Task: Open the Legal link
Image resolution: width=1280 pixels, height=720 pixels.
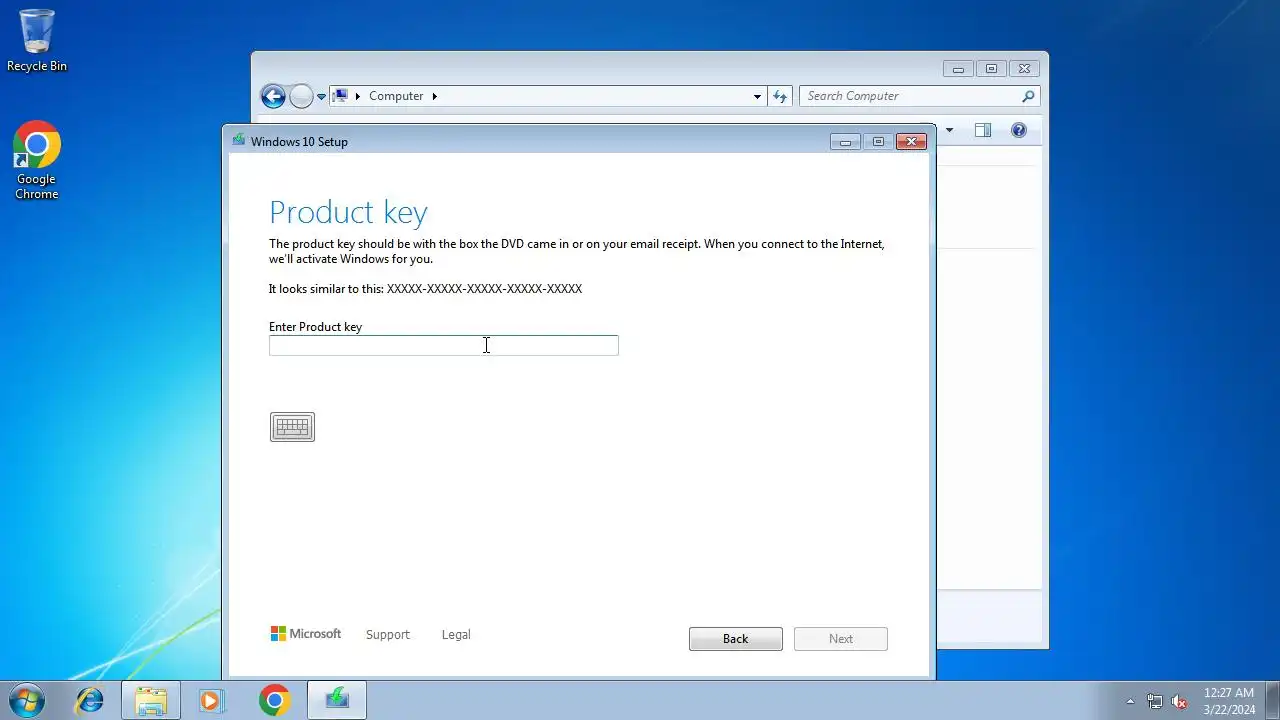Action: 456,634
